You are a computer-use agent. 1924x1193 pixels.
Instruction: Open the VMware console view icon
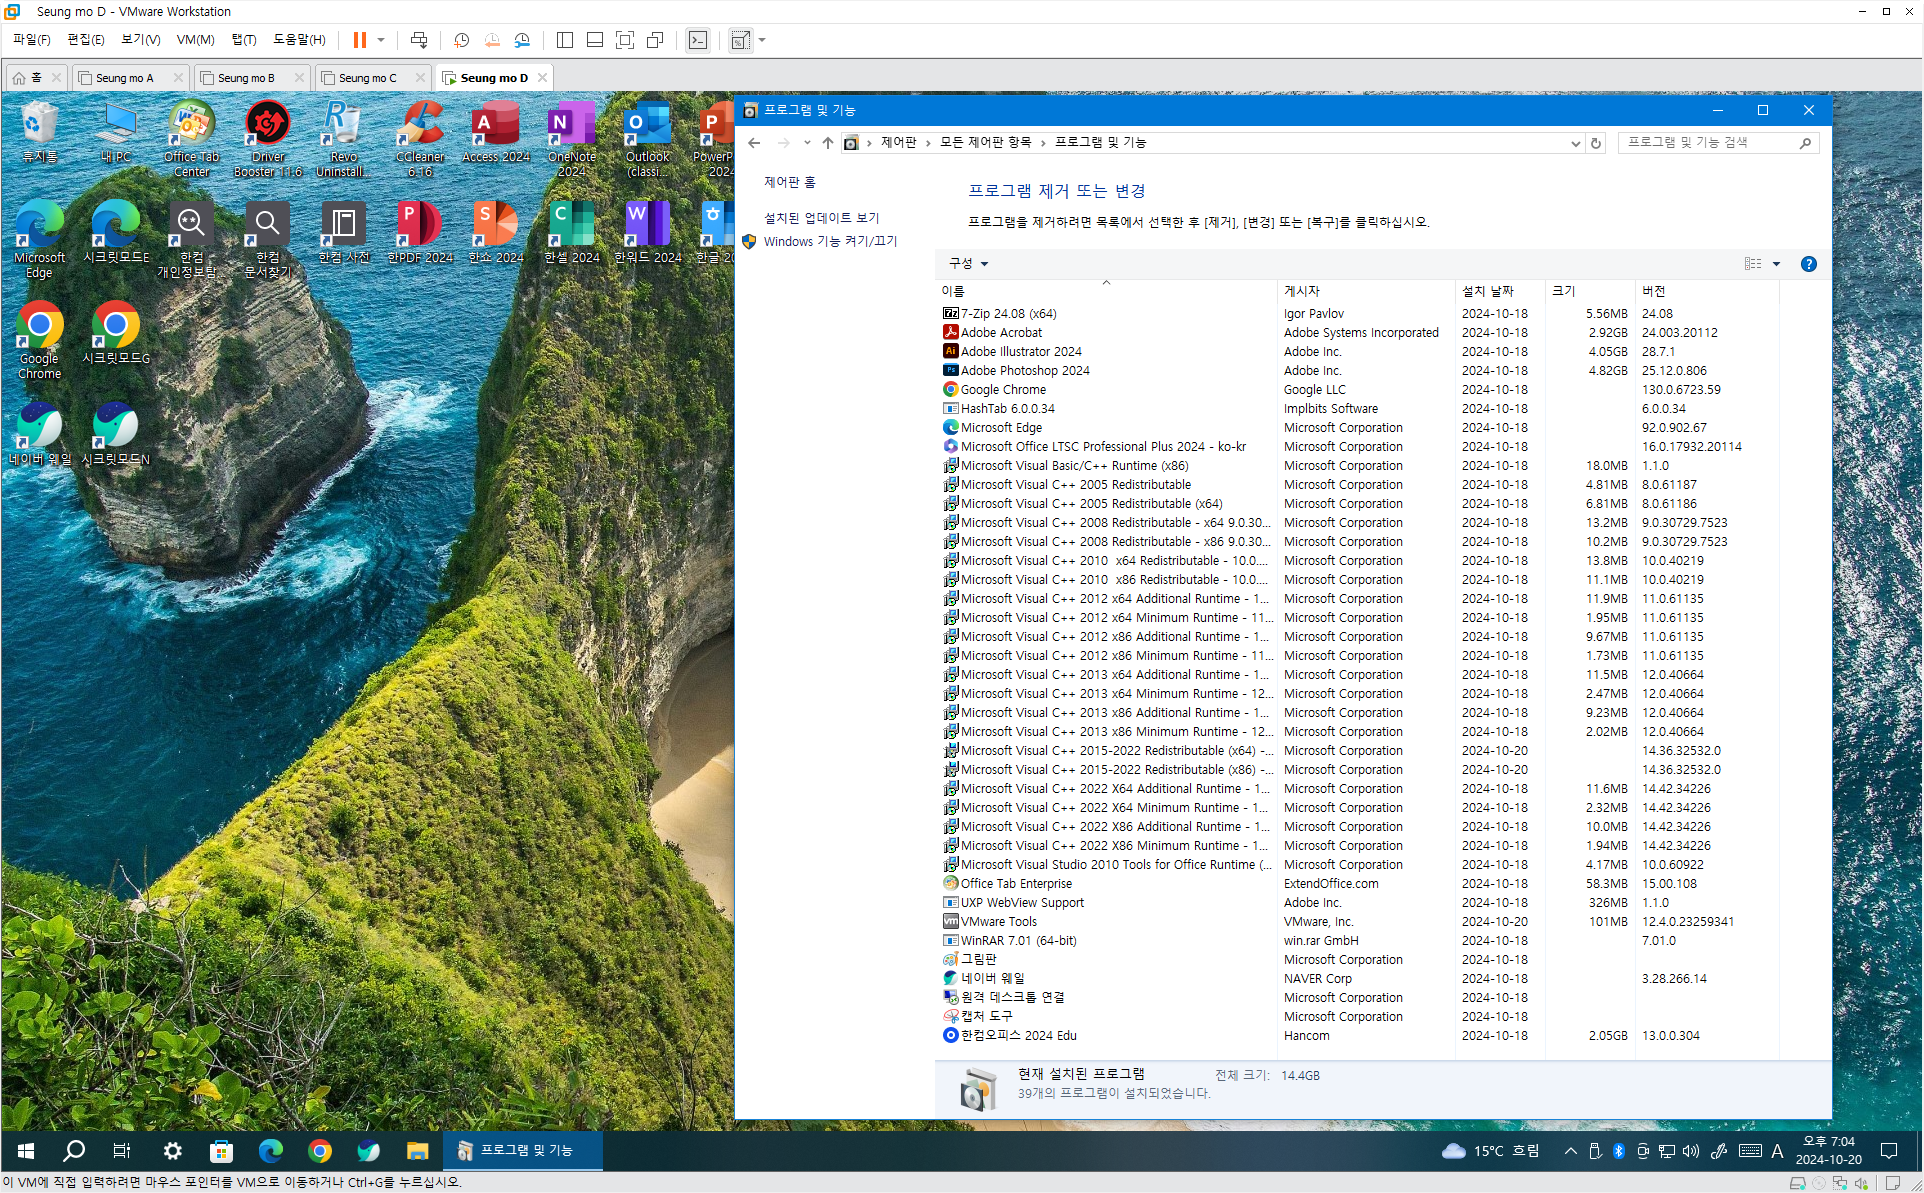(698, 40)
